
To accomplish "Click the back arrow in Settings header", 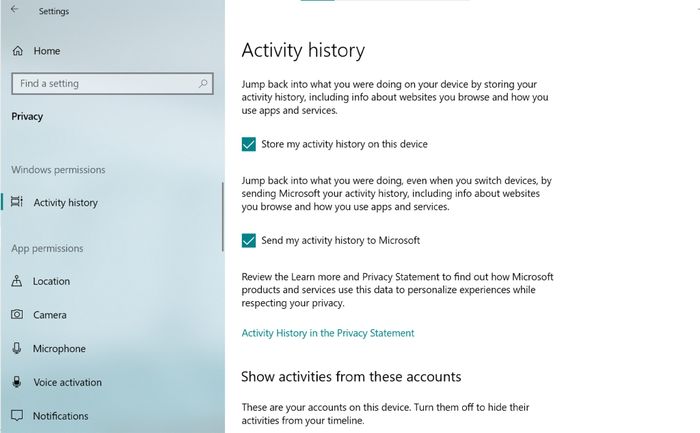I will [x=14, y=11].
